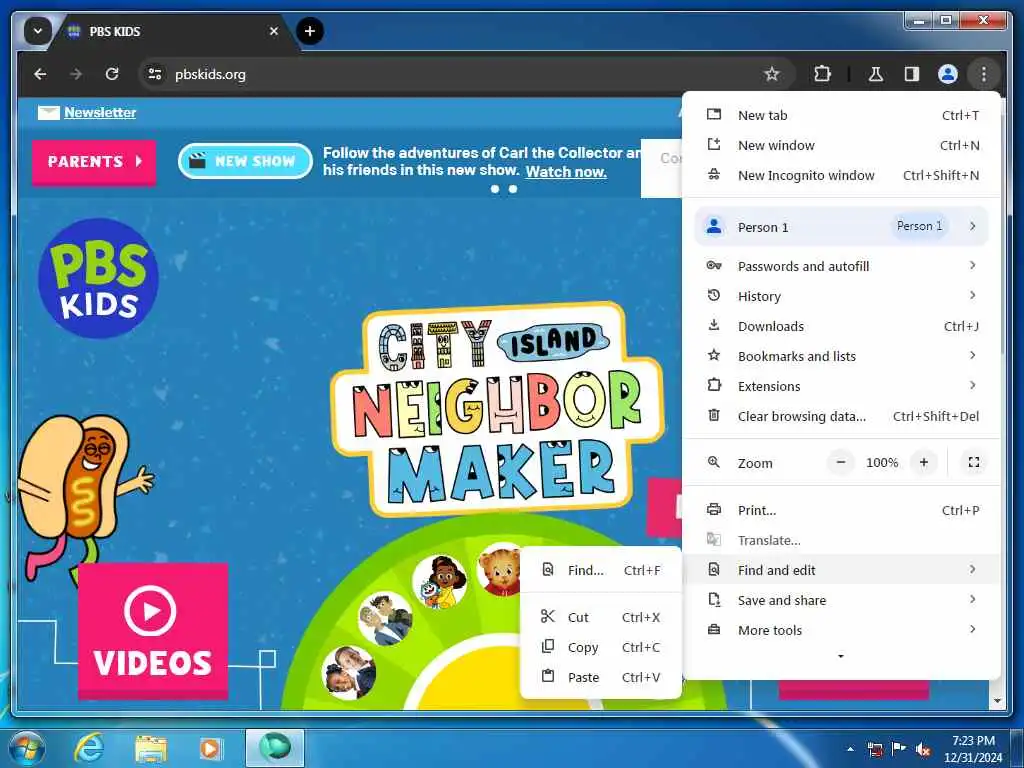
Task: Expand the Save and share submenu
Action: coord(841,600)
